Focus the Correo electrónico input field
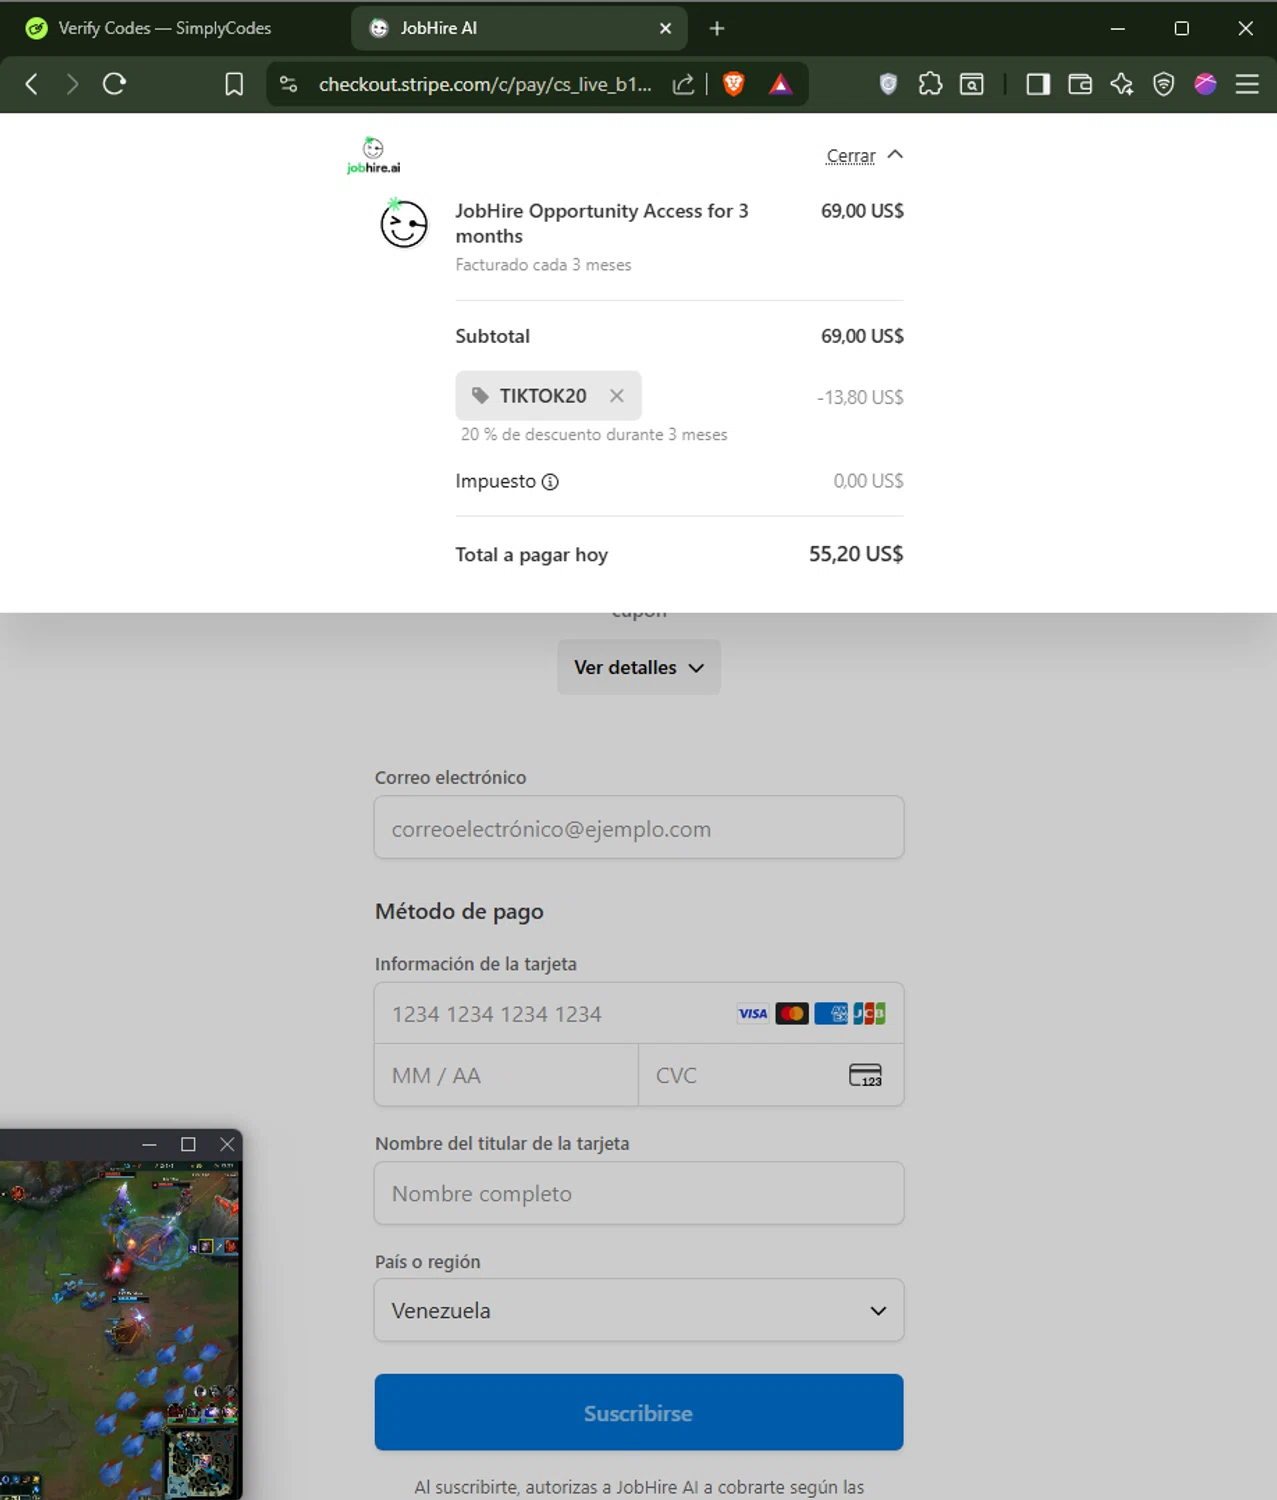The height and width of the screenshot is (1500, 1277). 639,827
